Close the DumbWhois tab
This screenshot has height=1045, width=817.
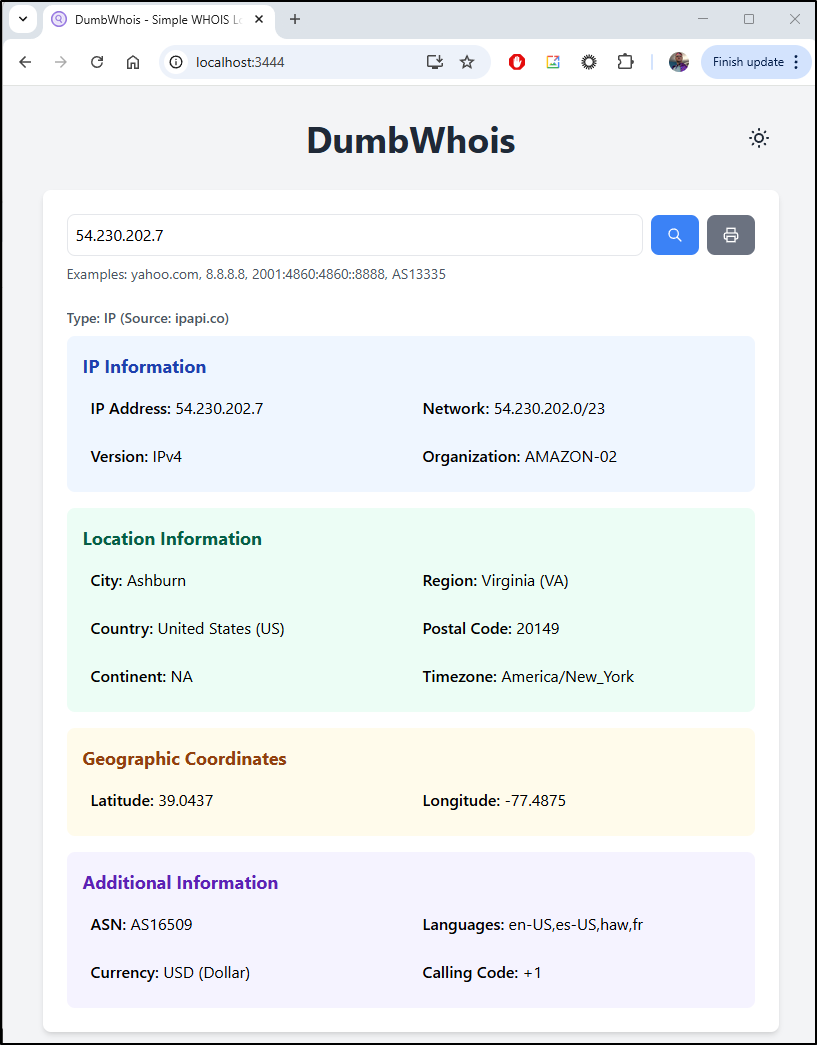pyautogui.click(x=258, y=19)
